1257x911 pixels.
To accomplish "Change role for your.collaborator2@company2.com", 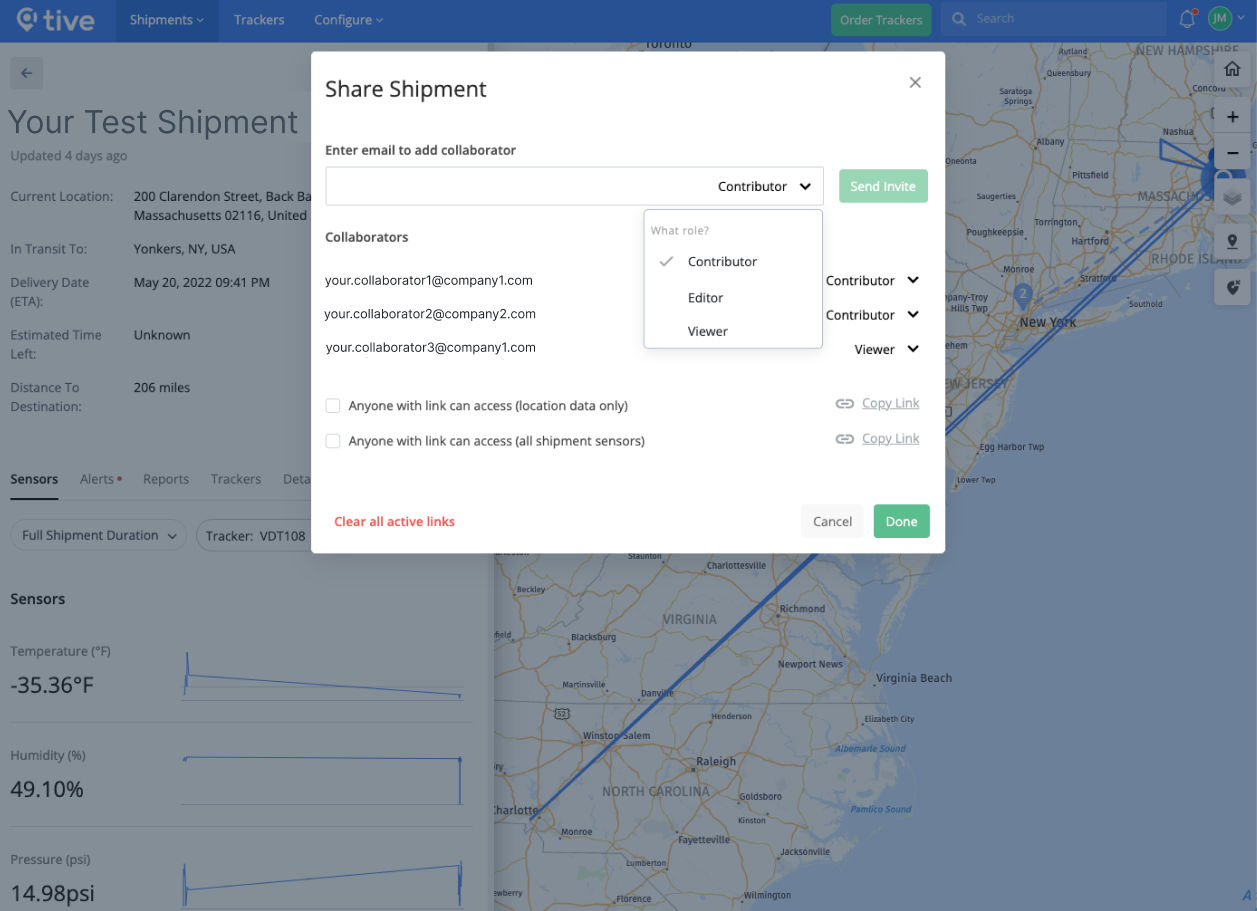I will [872, 315].
